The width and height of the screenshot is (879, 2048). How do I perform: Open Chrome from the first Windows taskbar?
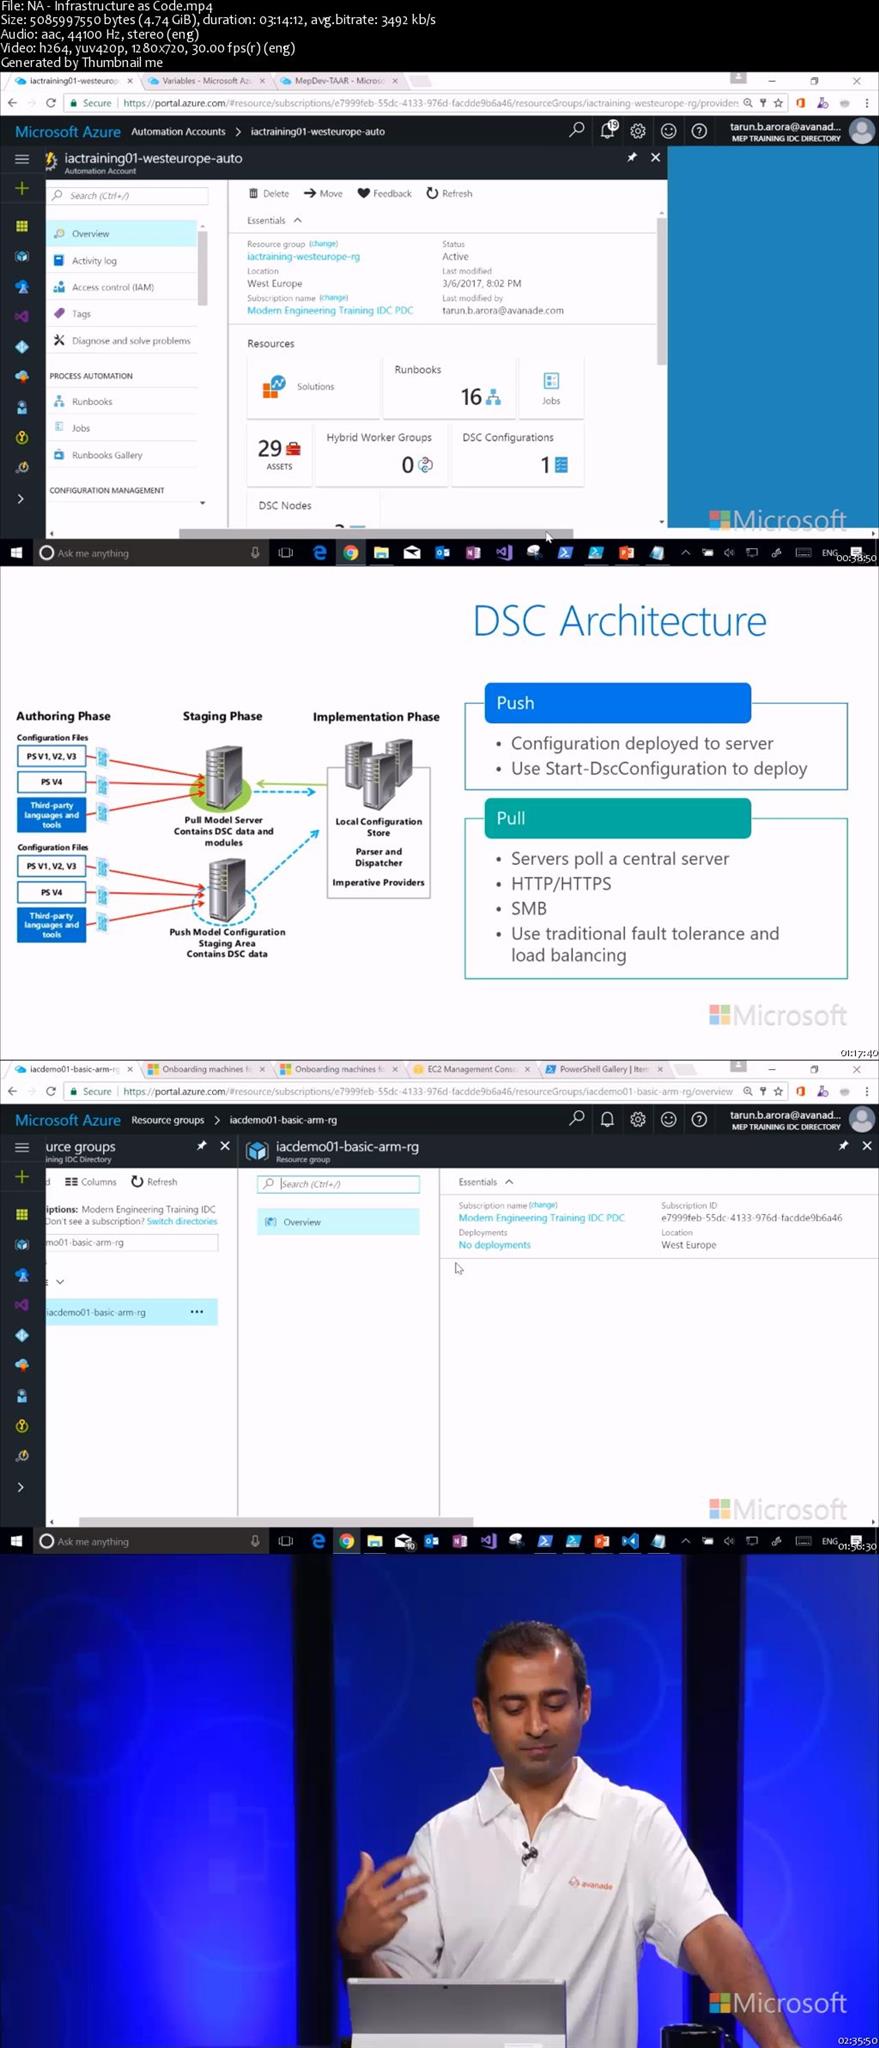click(x=350, y=552)
